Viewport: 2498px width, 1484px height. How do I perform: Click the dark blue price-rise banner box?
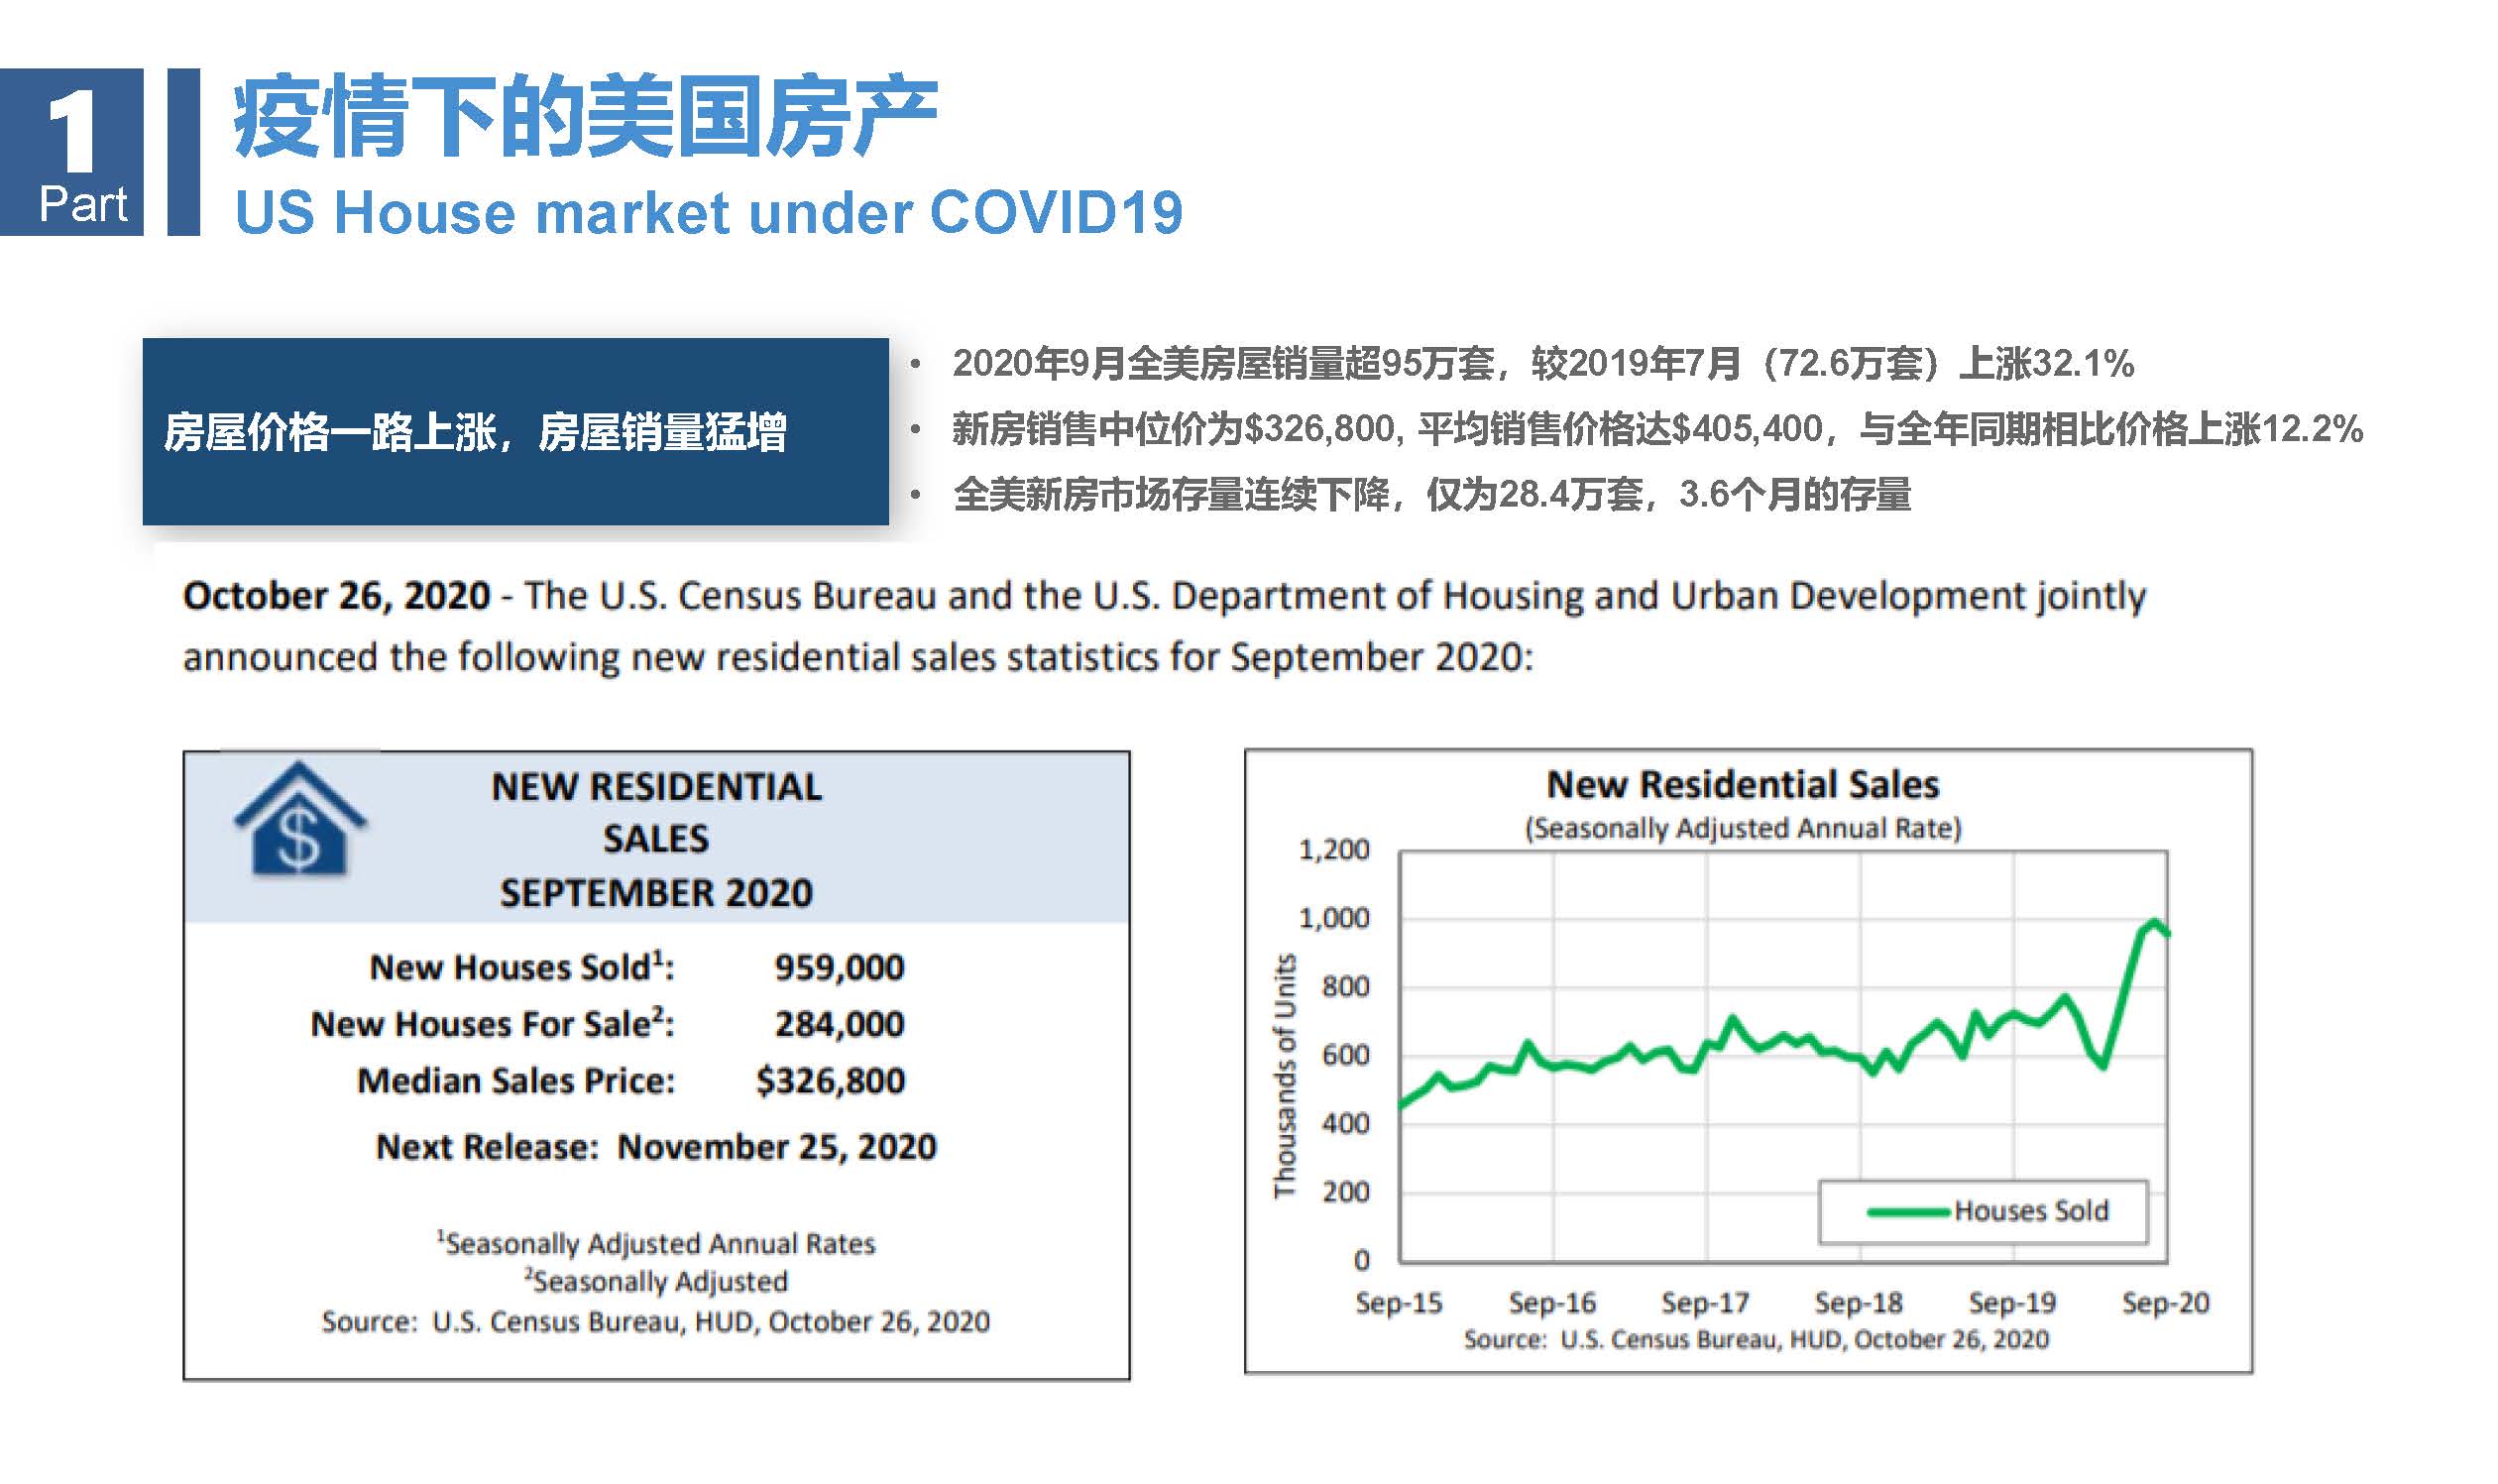515,432
